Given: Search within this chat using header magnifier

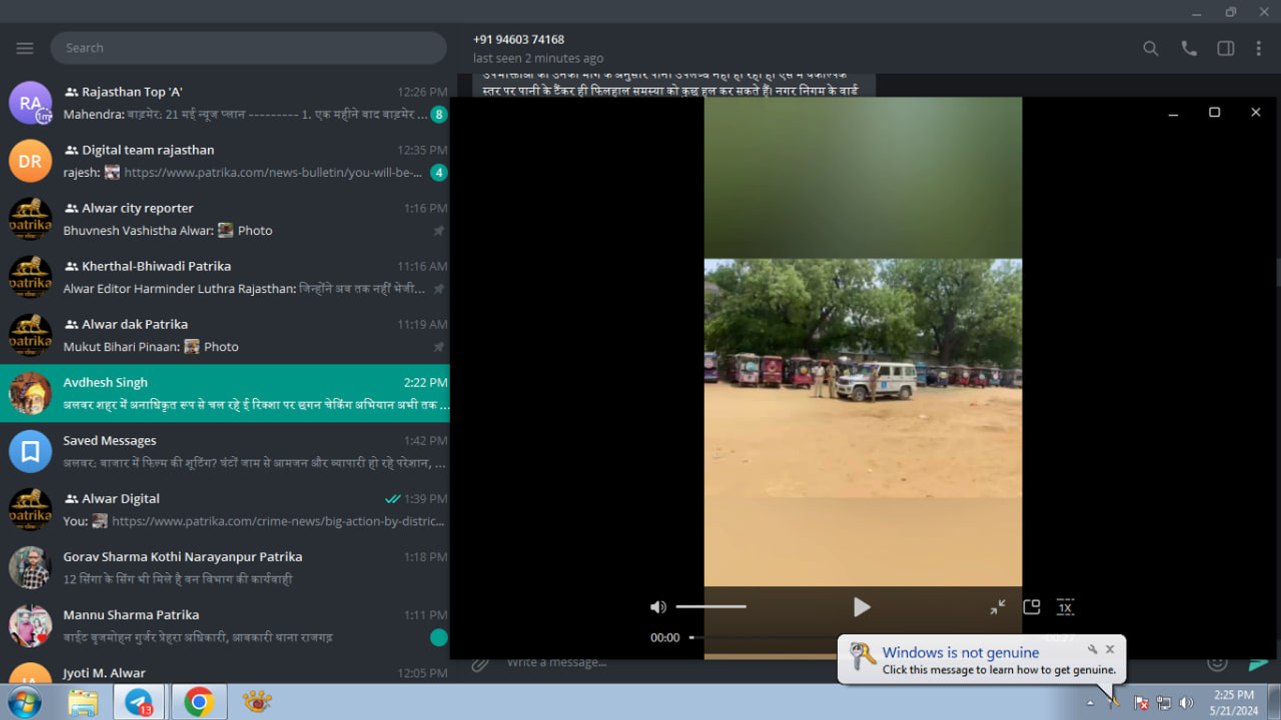Looking at the screenshot, I should coord(1151,48).
